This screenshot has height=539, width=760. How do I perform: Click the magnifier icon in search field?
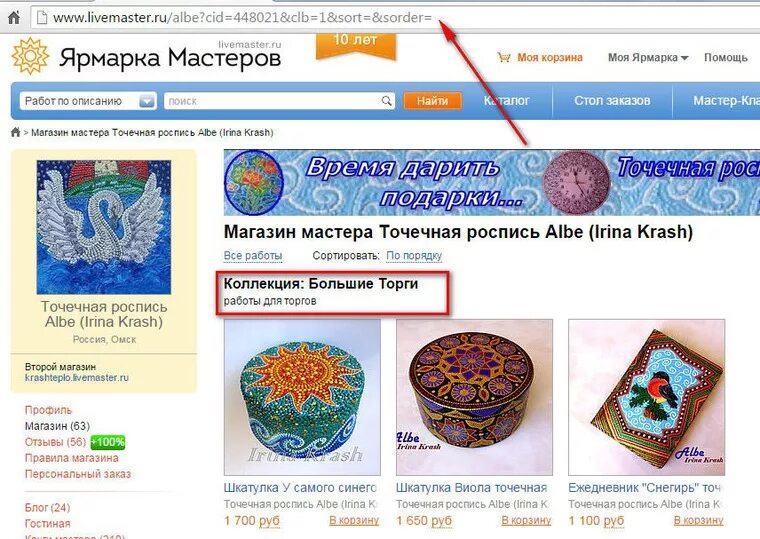pyautogui.click(x=386, y=101)
